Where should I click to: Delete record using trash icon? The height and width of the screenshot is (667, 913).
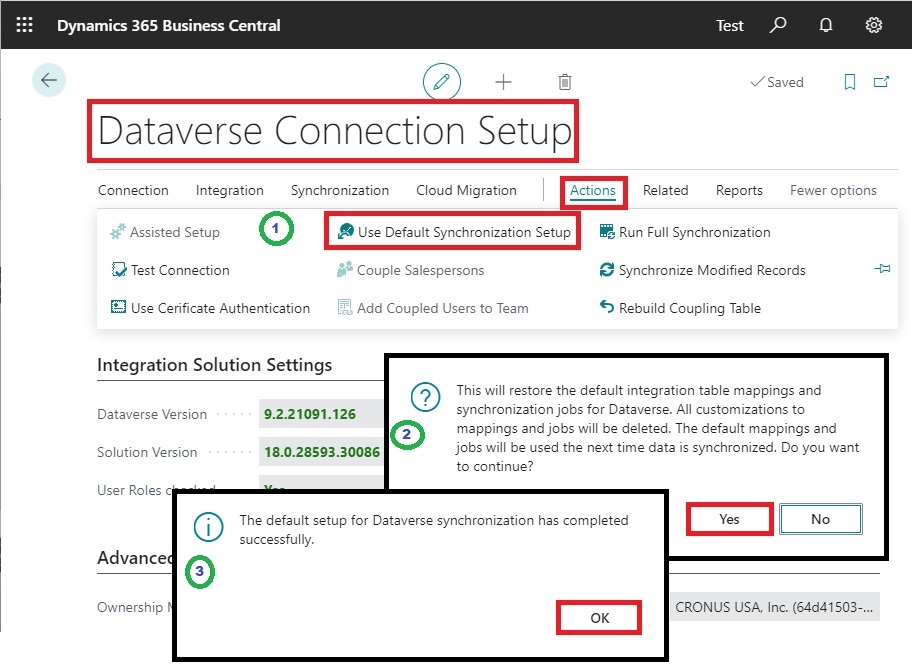[565, 82]
